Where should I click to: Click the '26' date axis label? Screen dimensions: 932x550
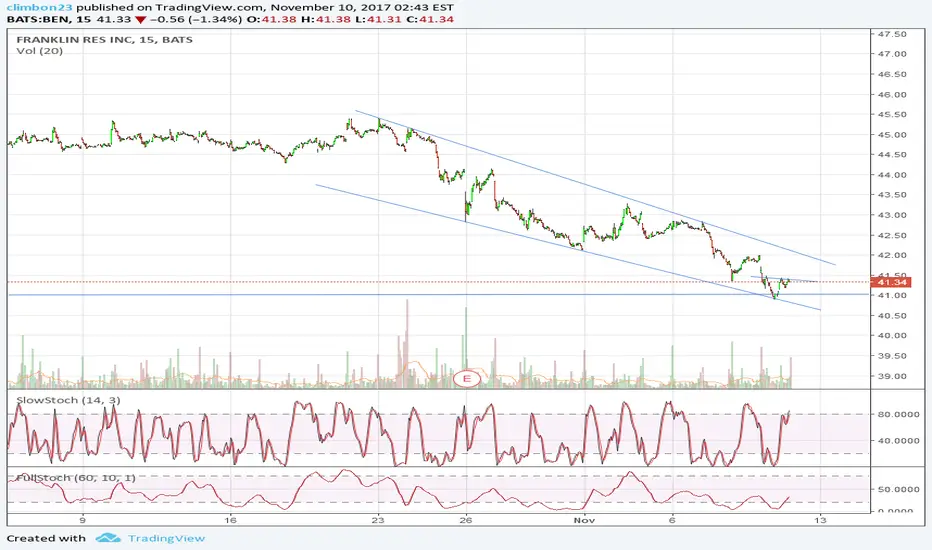[466, 520]
